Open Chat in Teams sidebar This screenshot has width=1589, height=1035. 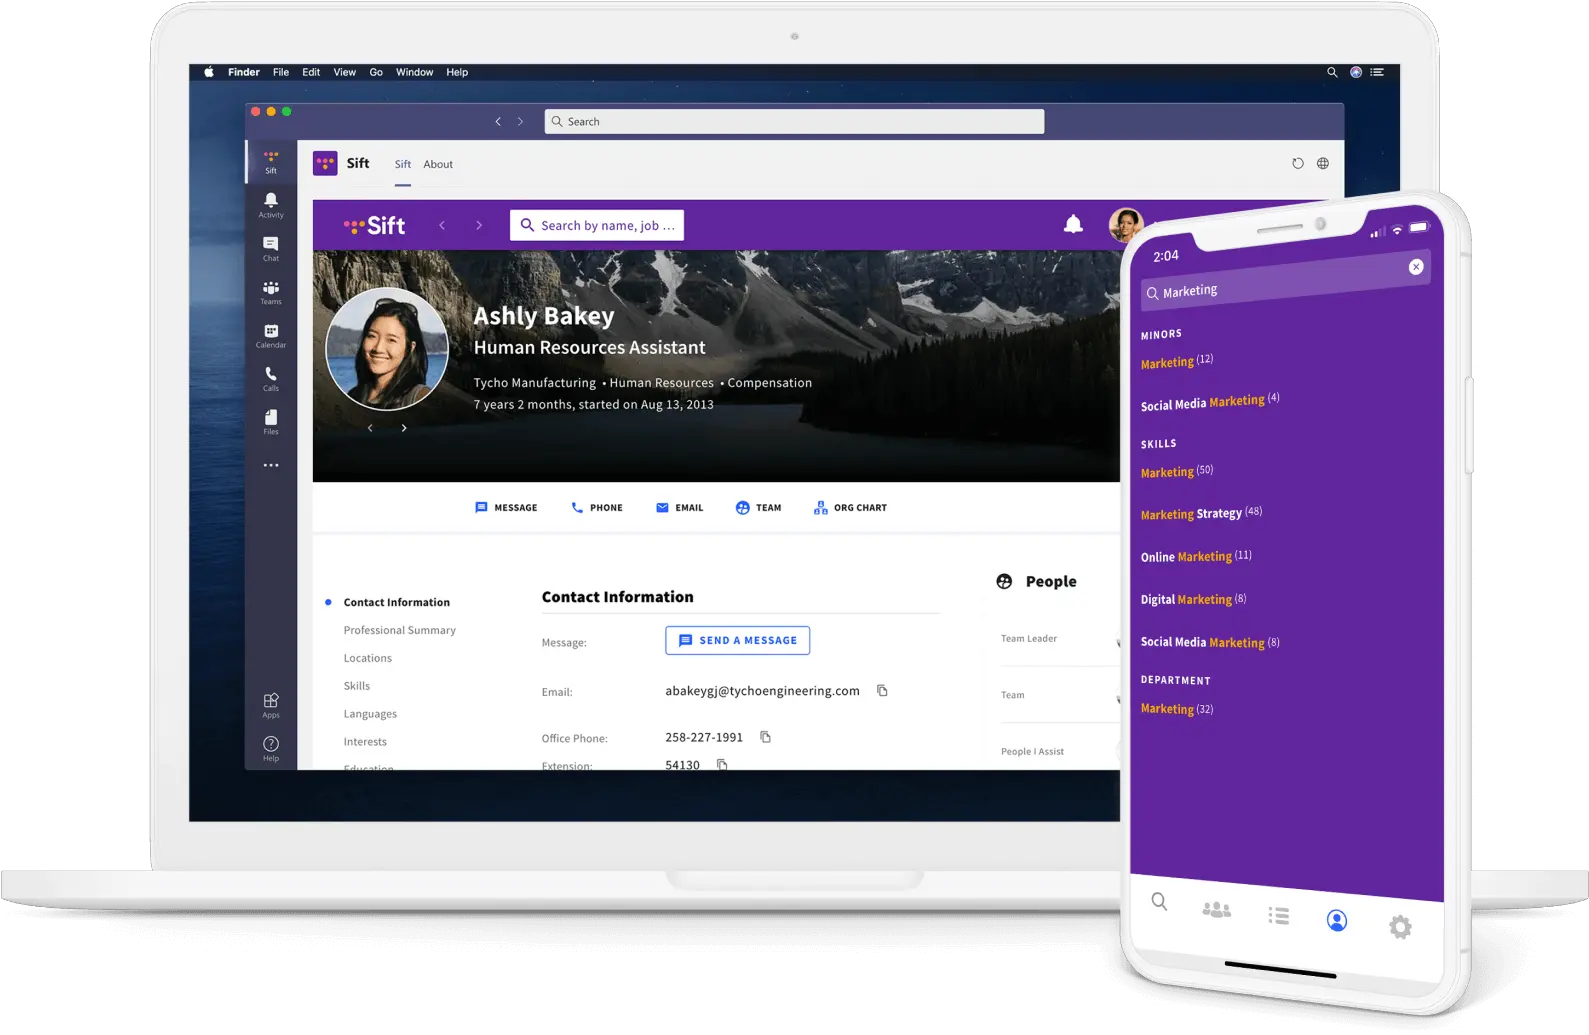pos(271,248)
